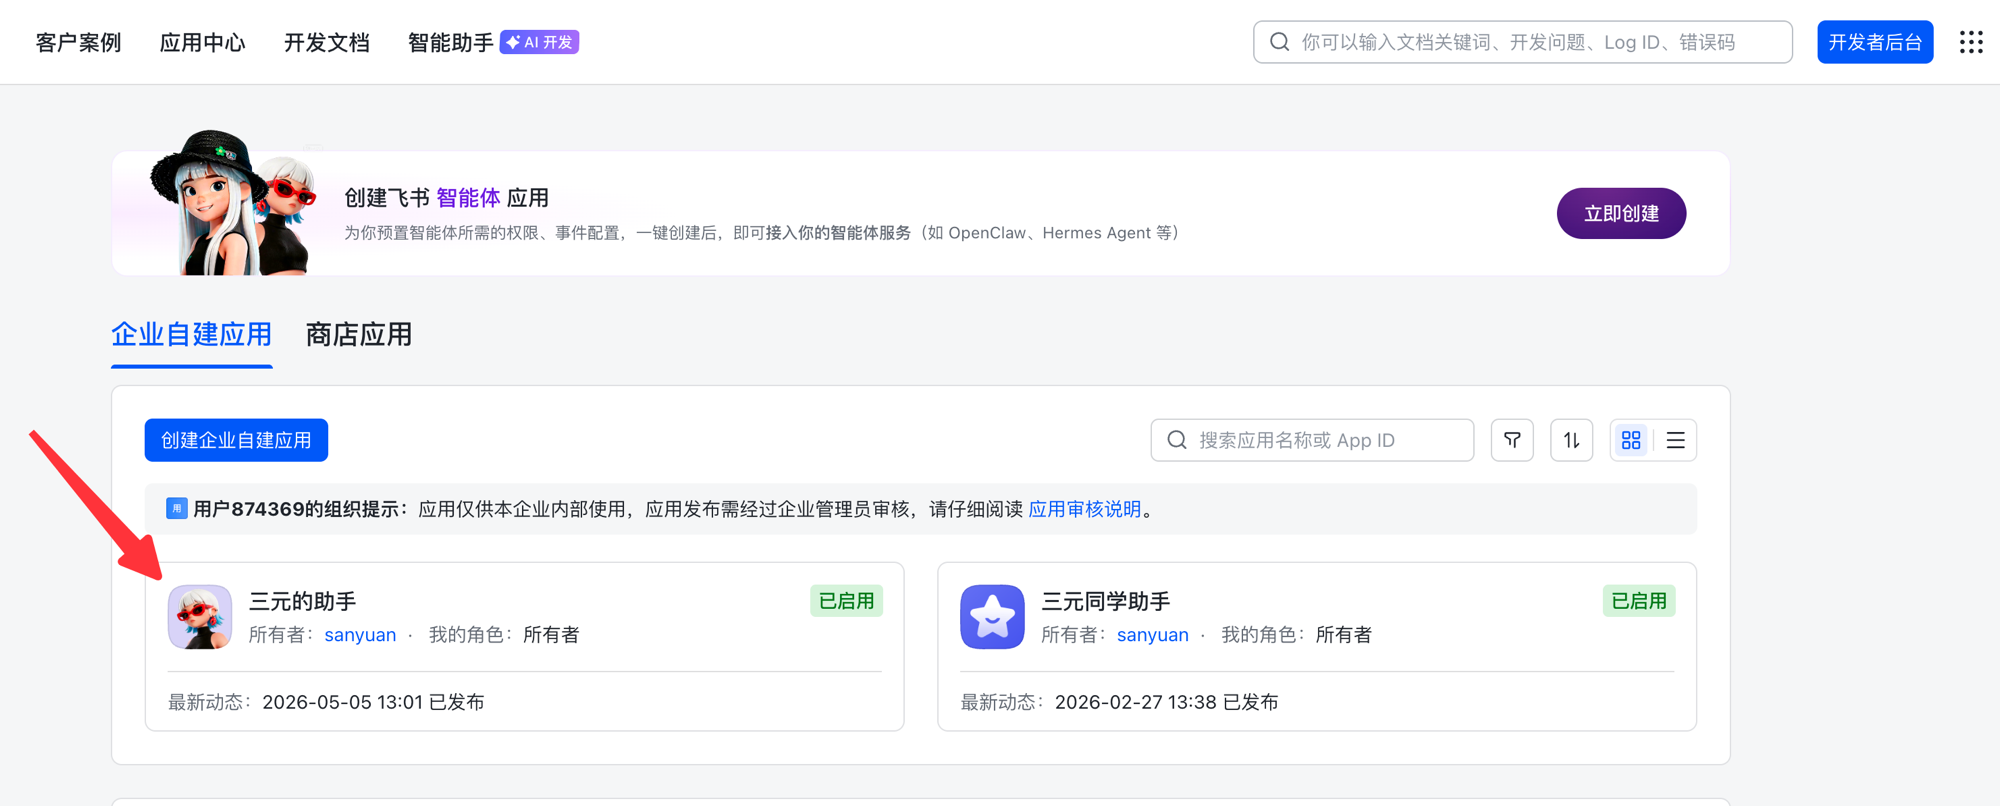The height and width of the screenshot is (806, 2000).
Task: Click the magnifier icon in top search bar
Action: (x=1280, y=42)
